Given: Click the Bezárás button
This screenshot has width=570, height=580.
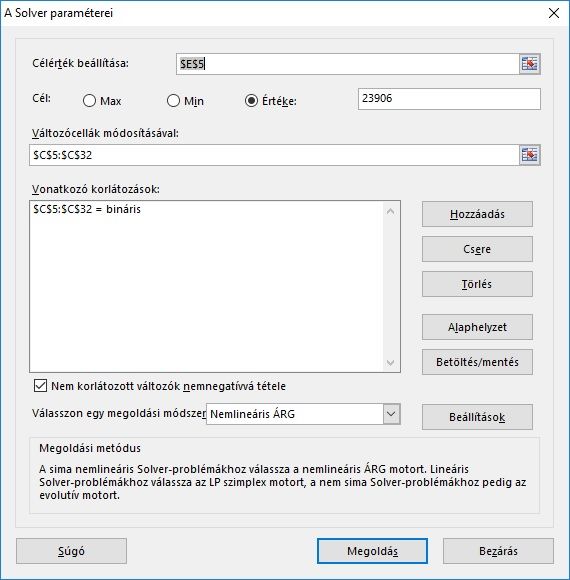Looking at the screenshot, I should tap(498, 551).
